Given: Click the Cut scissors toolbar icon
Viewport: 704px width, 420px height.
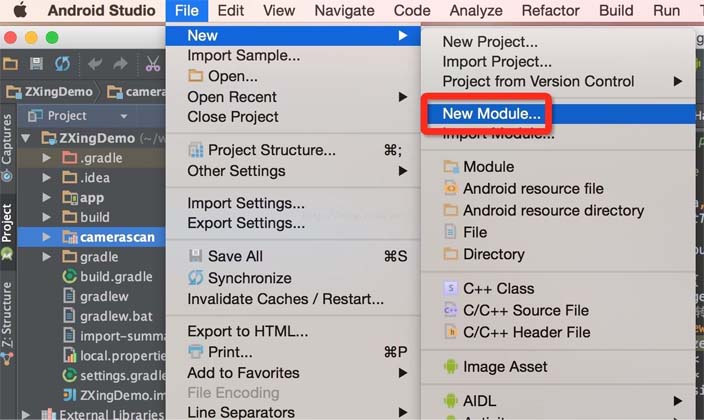Looking at the screenshot, I should point(152,64).
